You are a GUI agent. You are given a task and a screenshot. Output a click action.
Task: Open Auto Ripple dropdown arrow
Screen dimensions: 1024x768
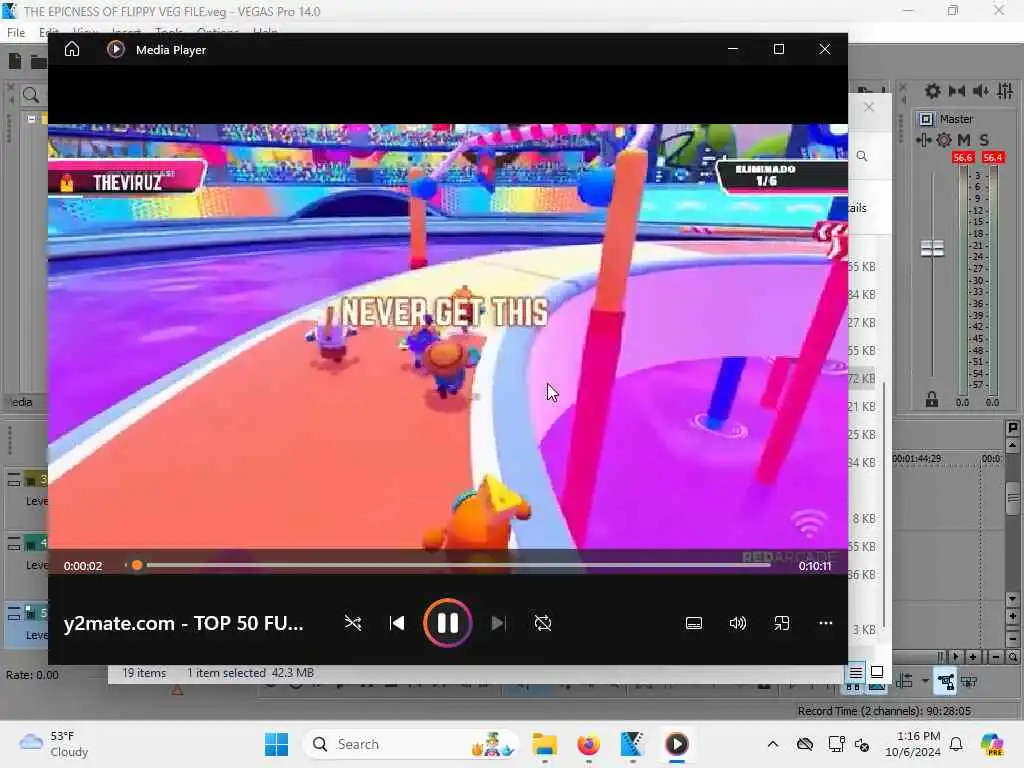pyautogui.click(x=925, y=681)
